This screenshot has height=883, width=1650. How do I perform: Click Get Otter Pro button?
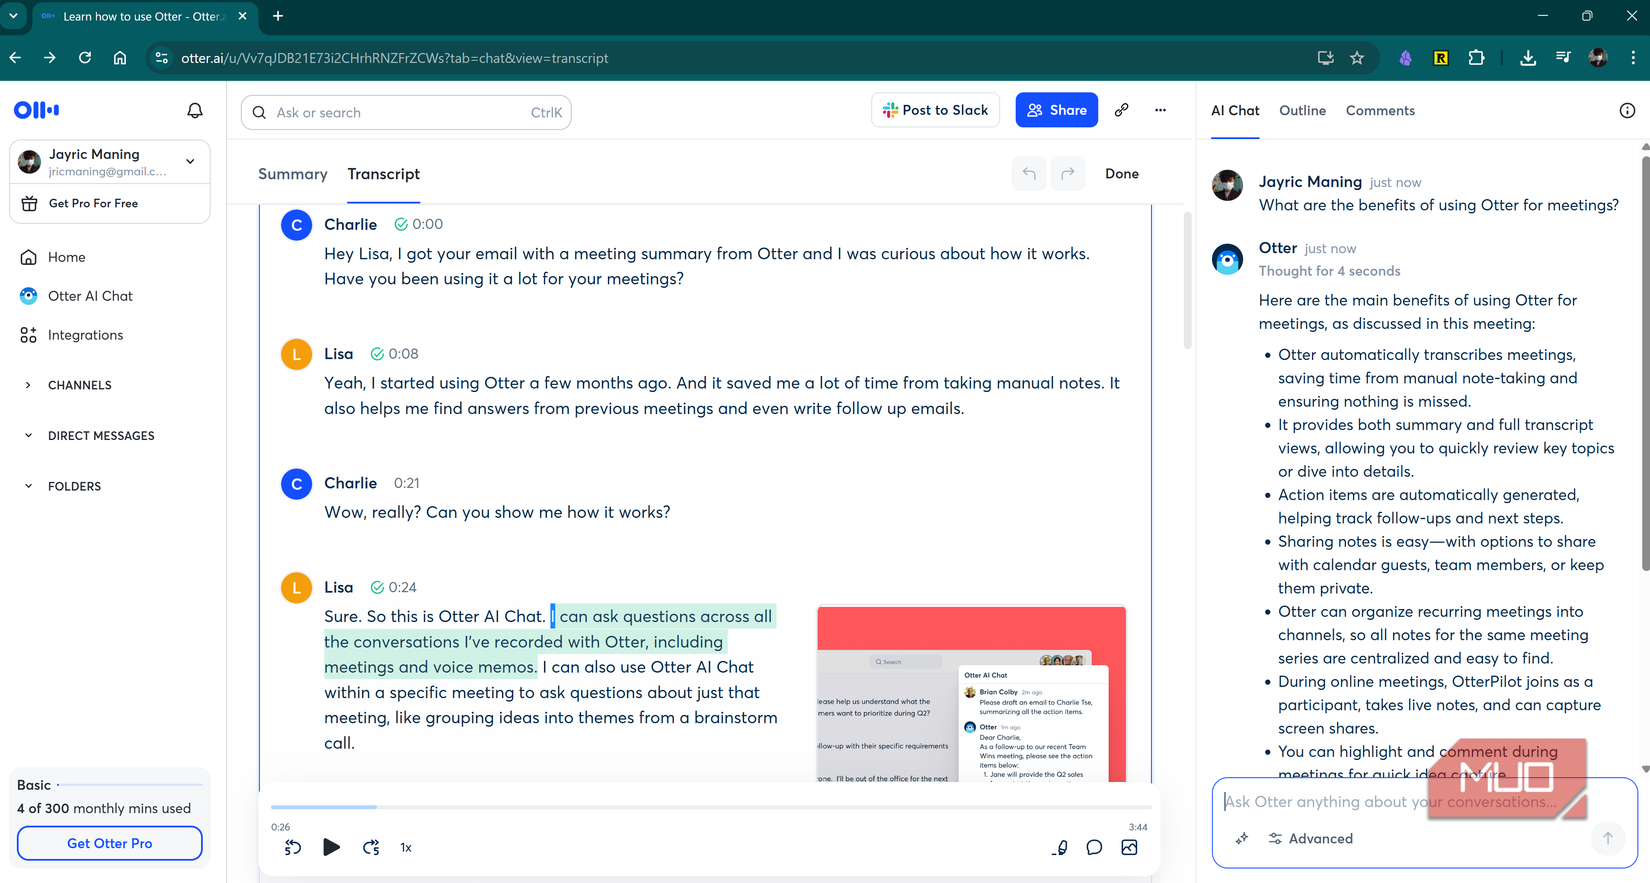(x=110, y=843)
